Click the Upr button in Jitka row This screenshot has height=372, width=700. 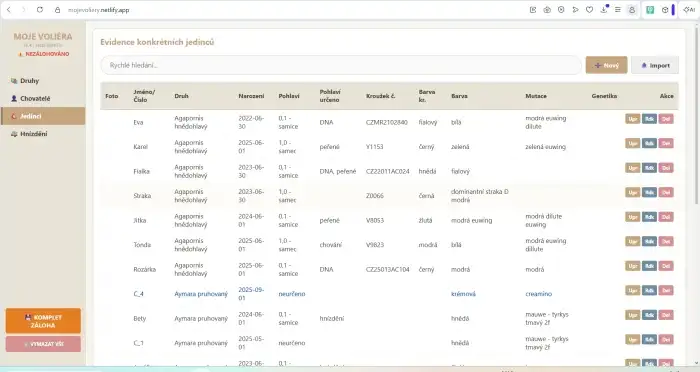click(632, 217)
